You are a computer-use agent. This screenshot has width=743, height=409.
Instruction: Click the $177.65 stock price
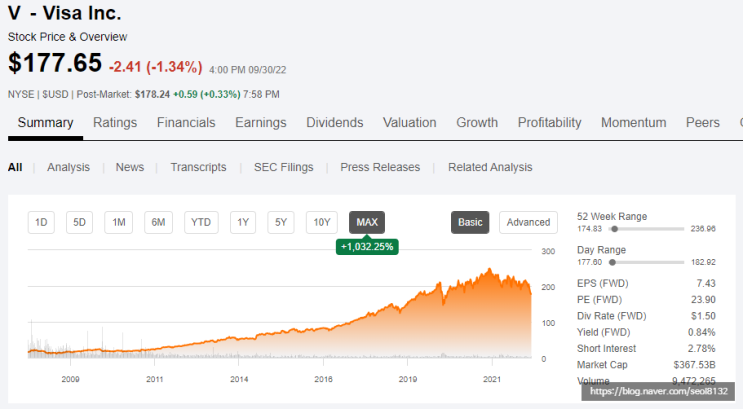(x=54, y=63)
